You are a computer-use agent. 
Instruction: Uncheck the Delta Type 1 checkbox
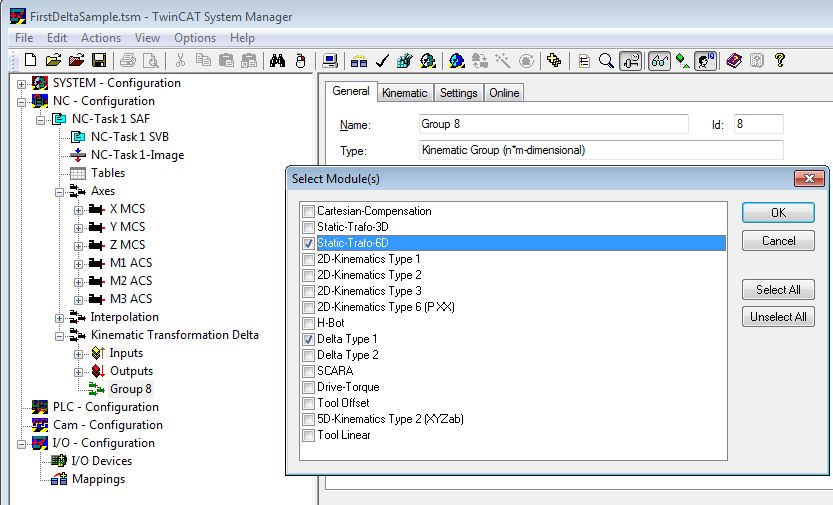[x=308, y=339]
